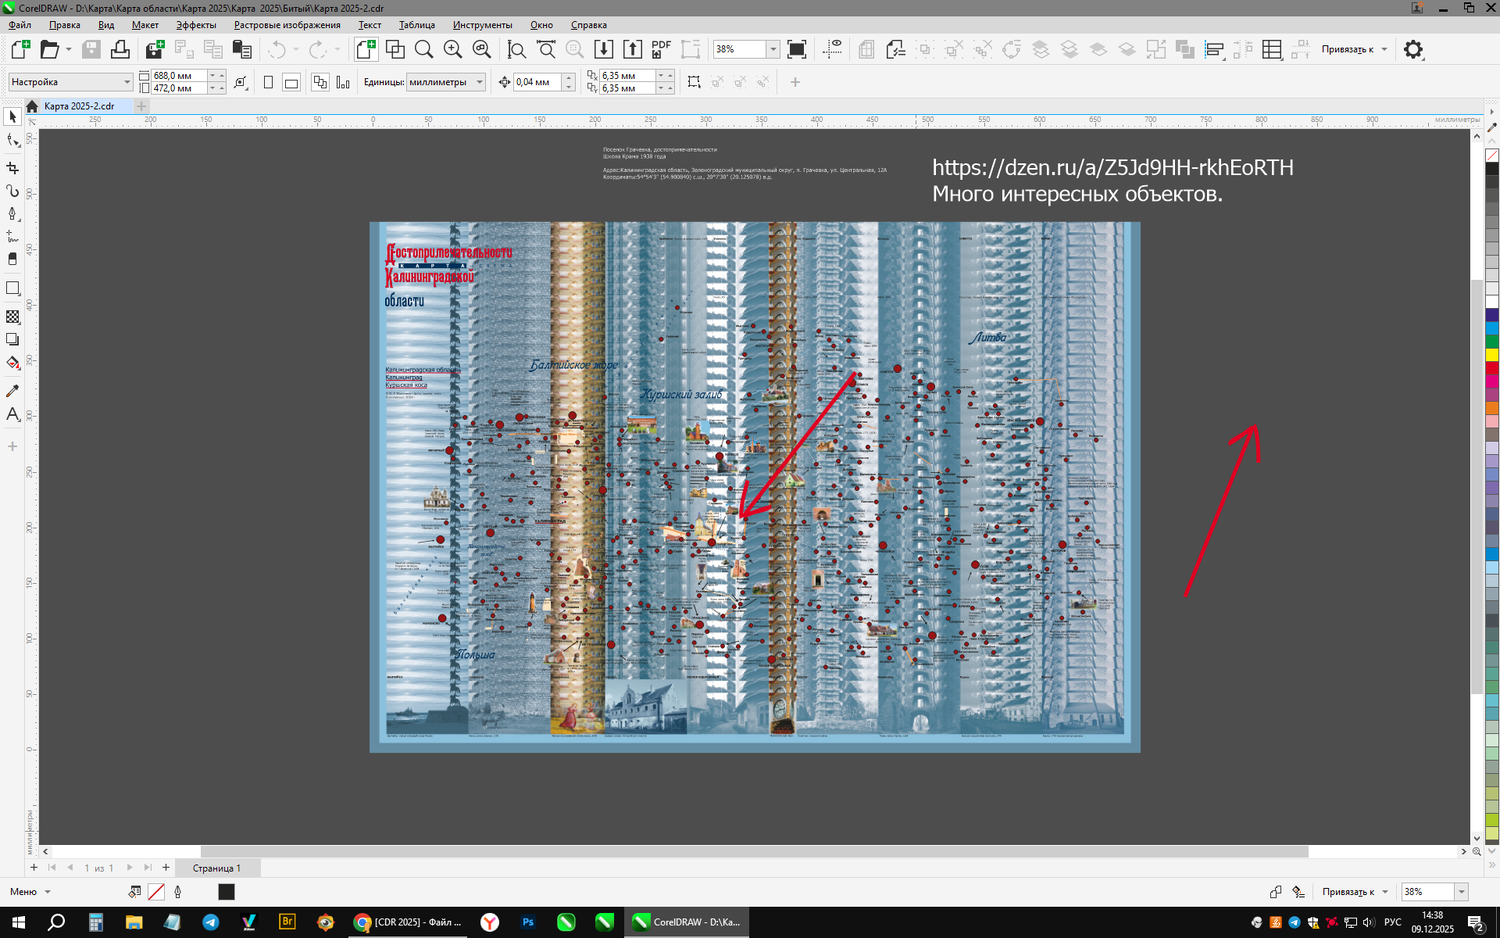Activate the Interactive Fill tool
1500x938 pixels.
pyautogui.click(x=13, y=364)
